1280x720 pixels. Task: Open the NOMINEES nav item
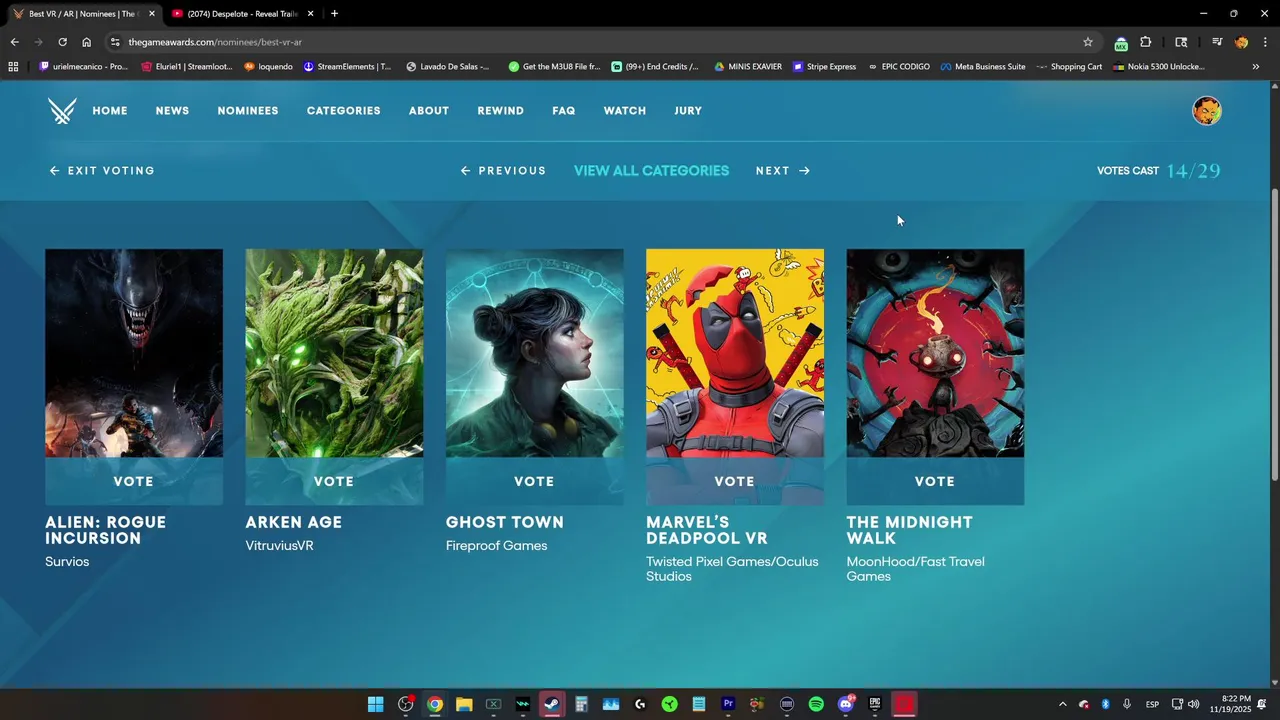tap(248, 111)
